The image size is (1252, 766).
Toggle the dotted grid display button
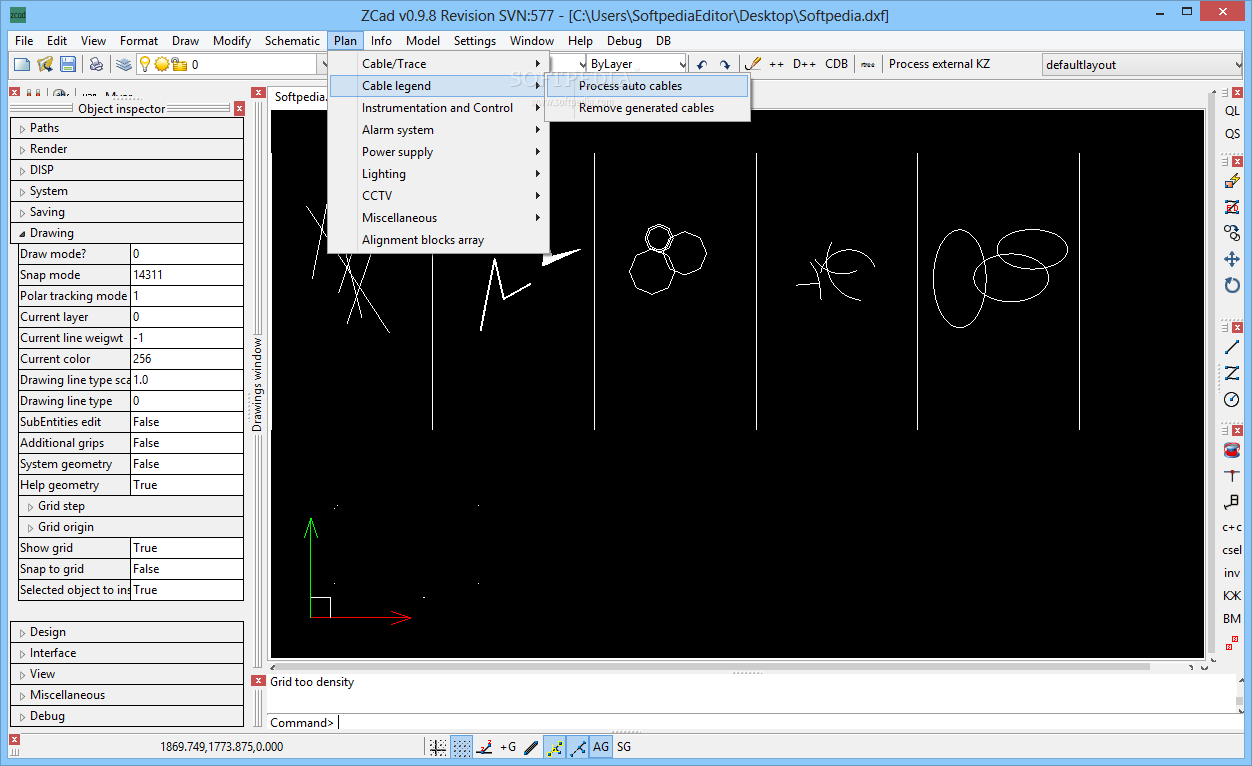[x=461, y=746]
